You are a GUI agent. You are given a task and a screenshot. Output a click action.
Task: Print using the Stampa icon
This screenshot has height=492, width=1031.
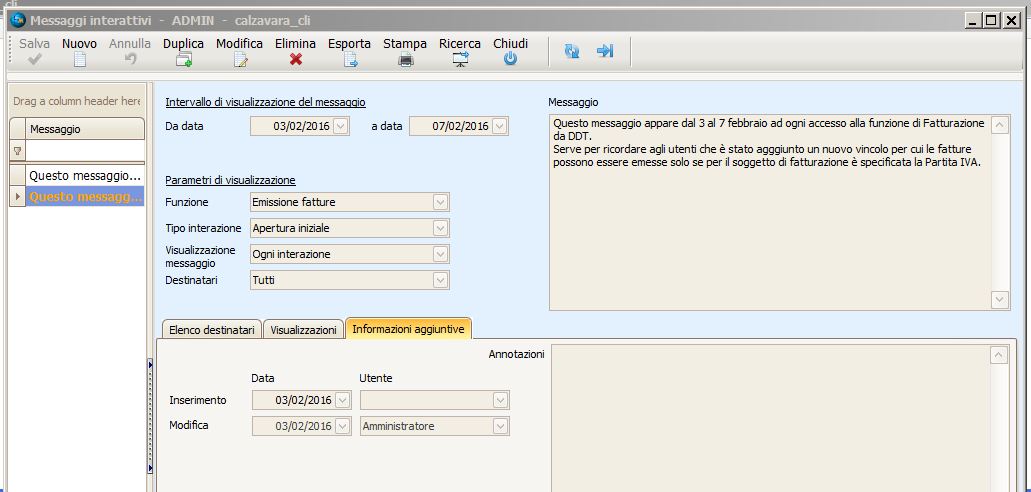click(x=405, y=60)
